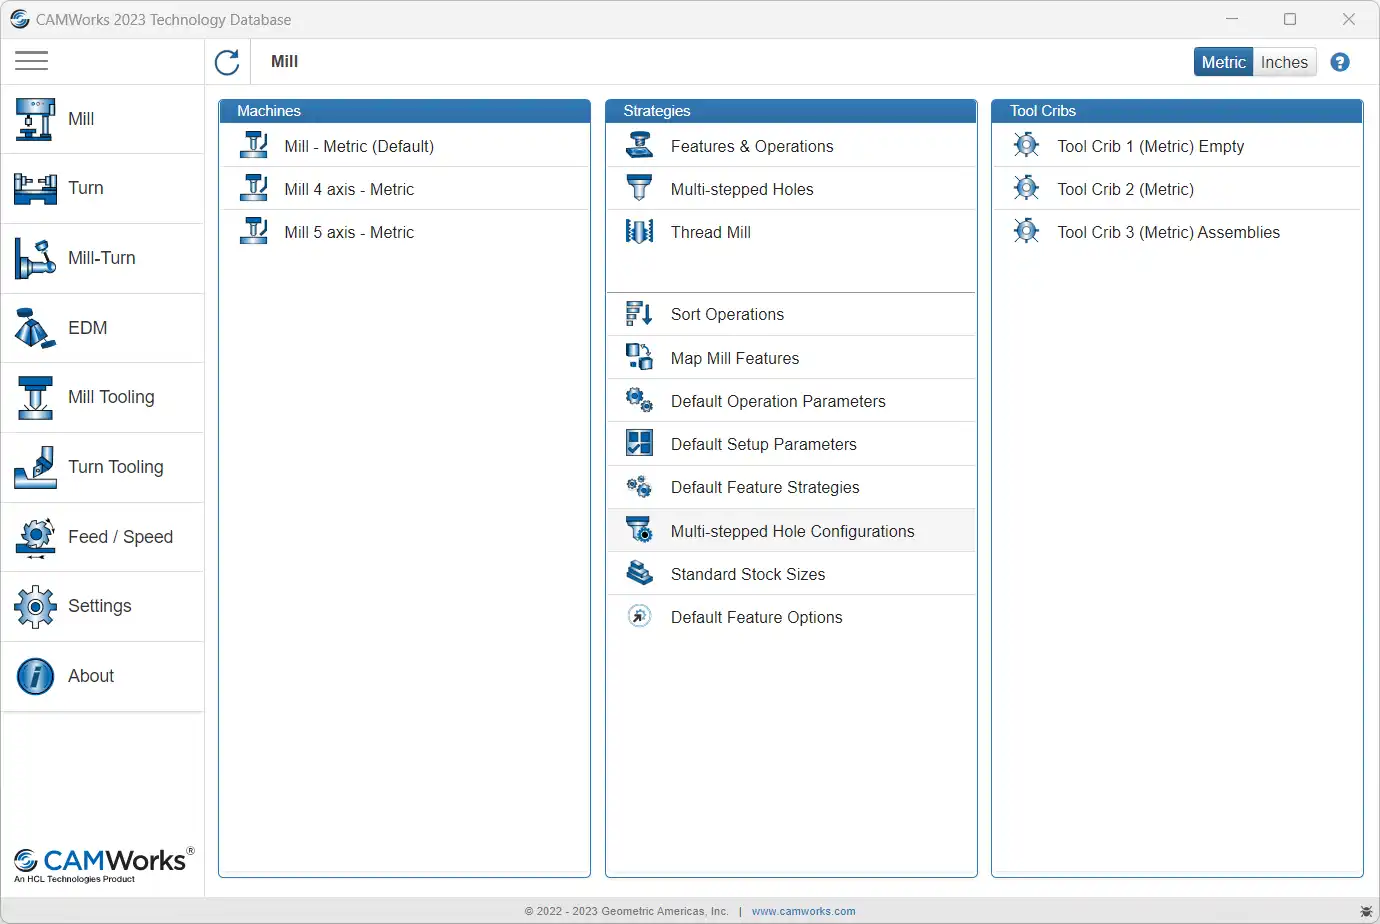Click the Feed / Speed gear icon

35,537
